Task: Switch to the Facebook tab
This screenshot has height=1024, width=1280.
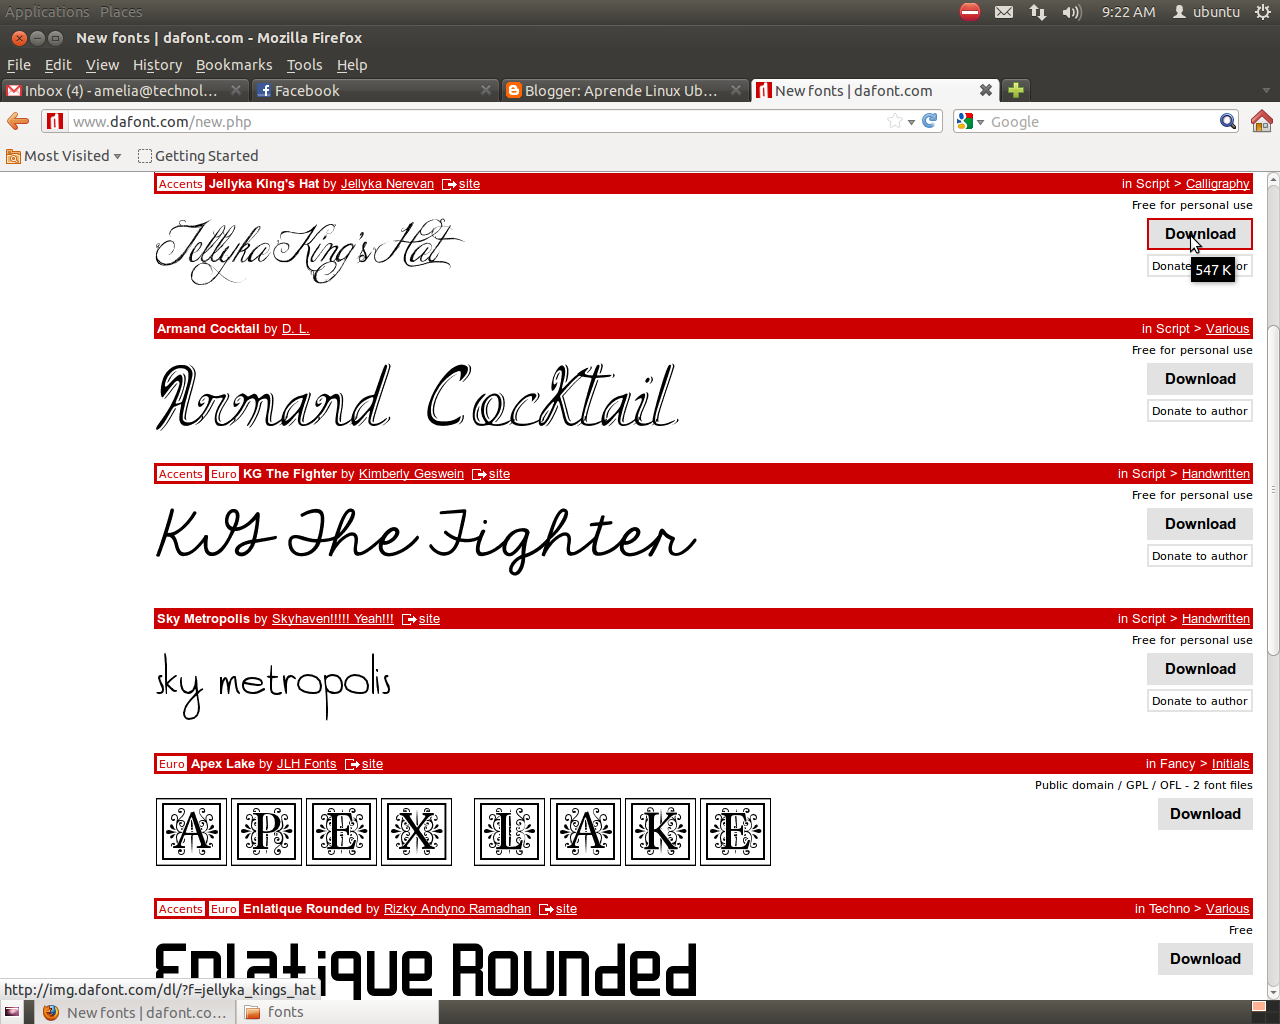Action: click(x=375, y=90)
